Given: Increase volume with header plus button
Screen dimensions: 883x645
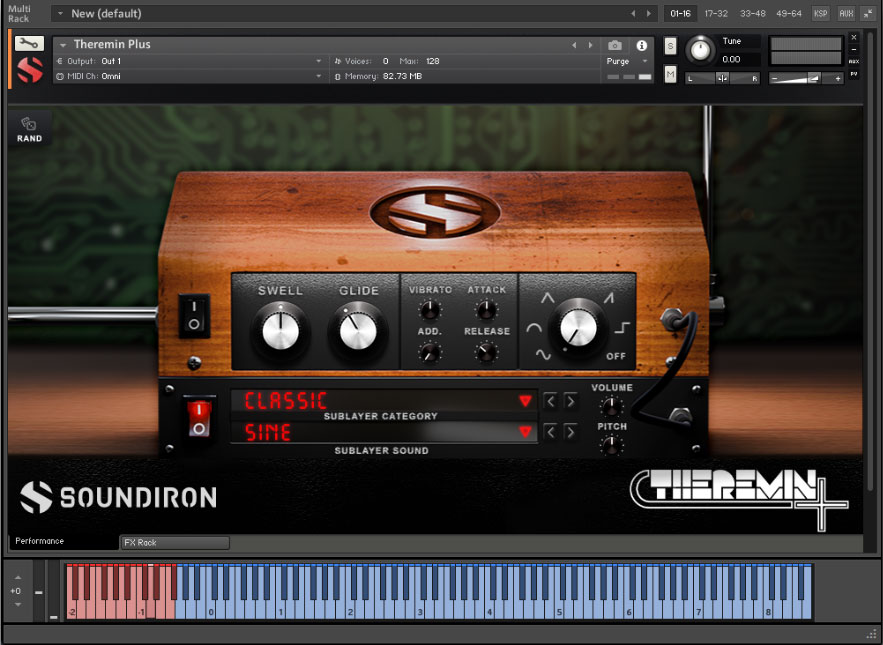Looking at the screenshot, I should [838, 79].
